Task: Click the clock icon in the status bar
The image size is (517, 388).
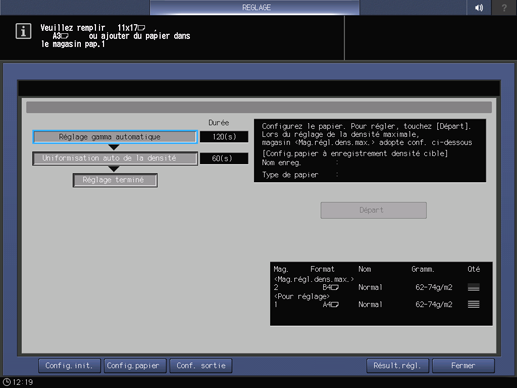Action: tap(7, 382)
